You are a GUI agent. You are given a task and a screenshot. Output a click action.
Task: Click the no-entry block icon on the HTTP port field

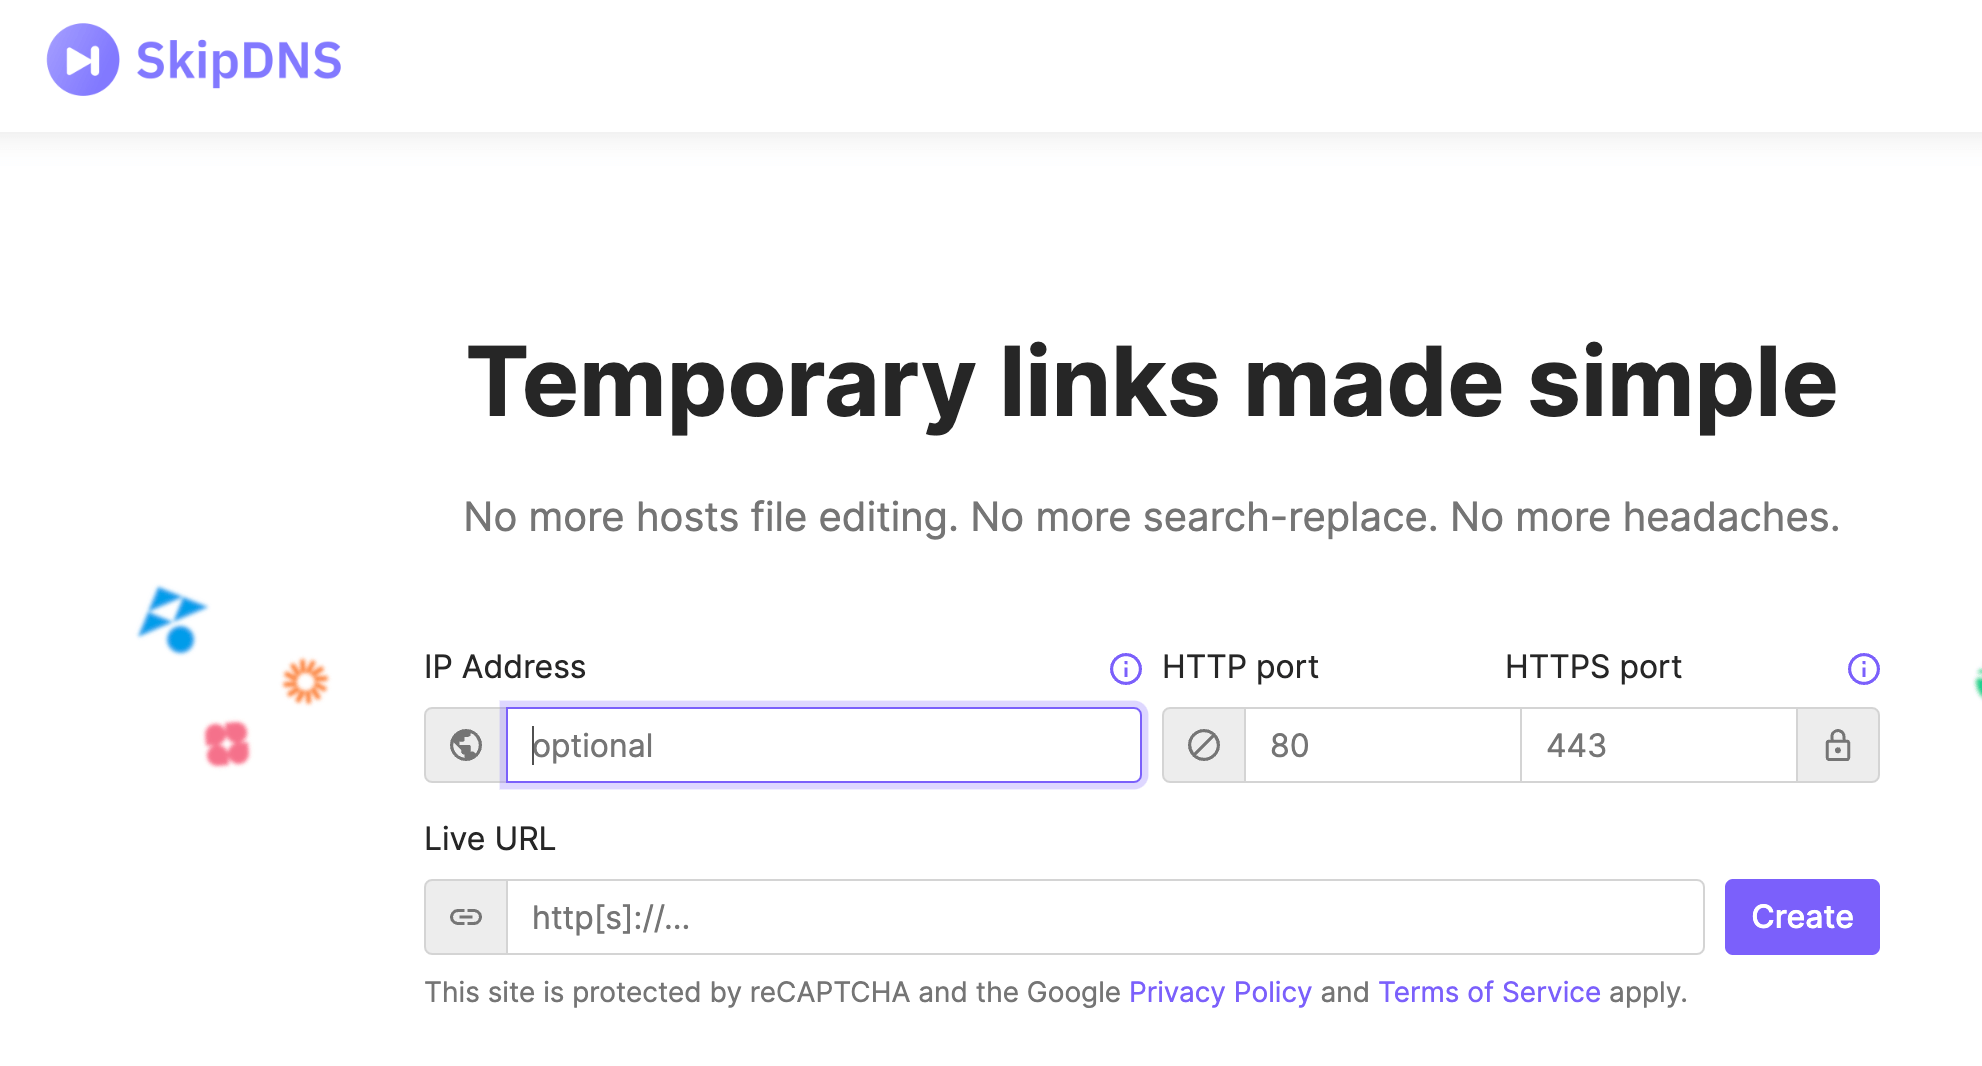click(1203, 744)
